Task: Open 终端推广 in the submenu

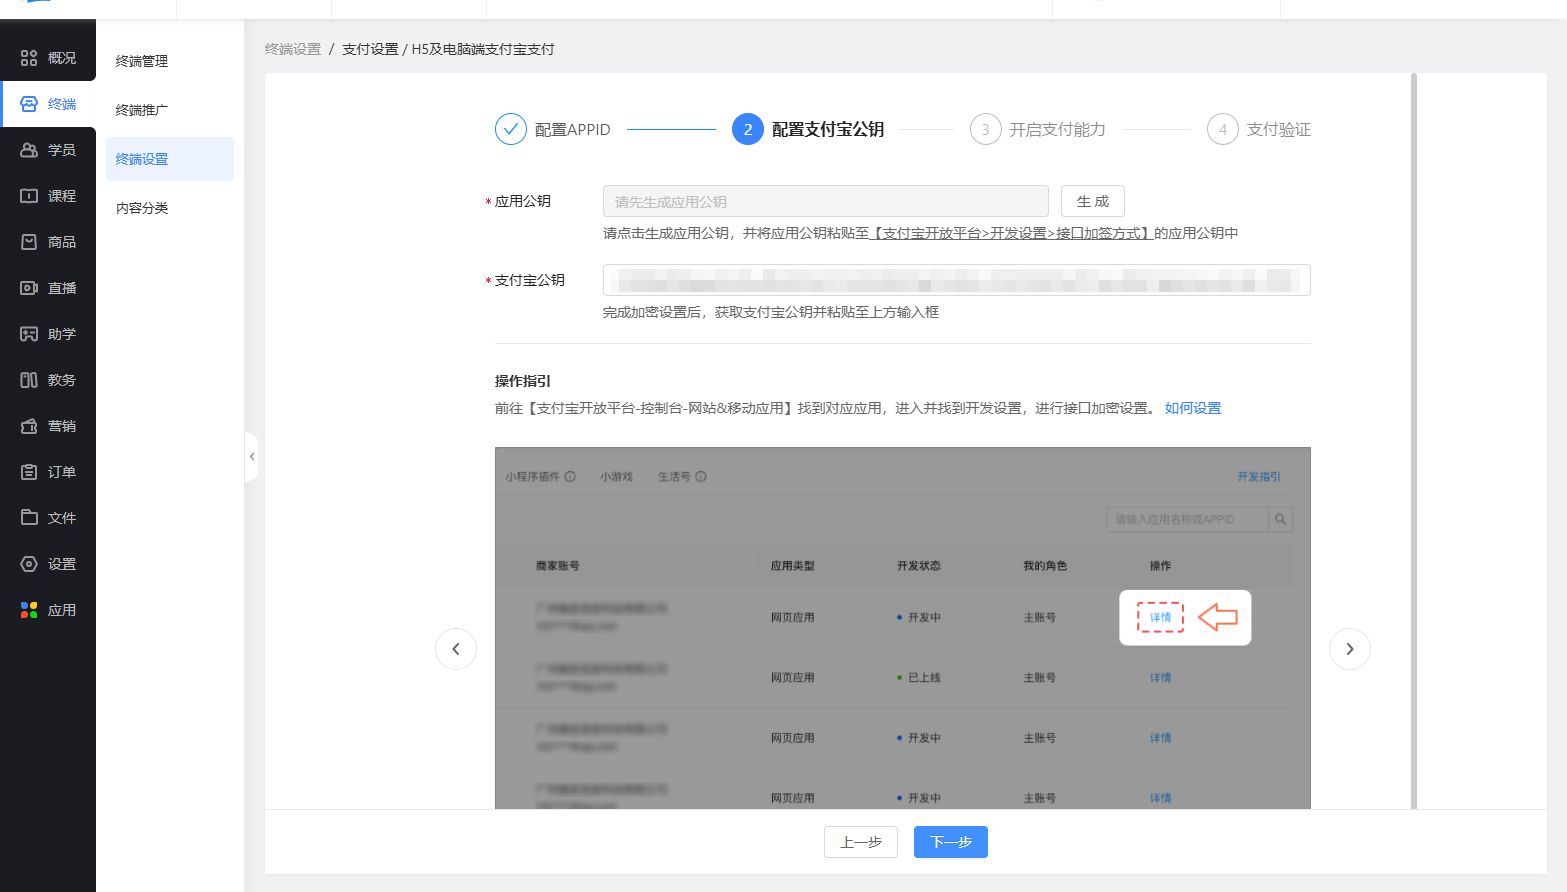Action: [x=142, y=110]
